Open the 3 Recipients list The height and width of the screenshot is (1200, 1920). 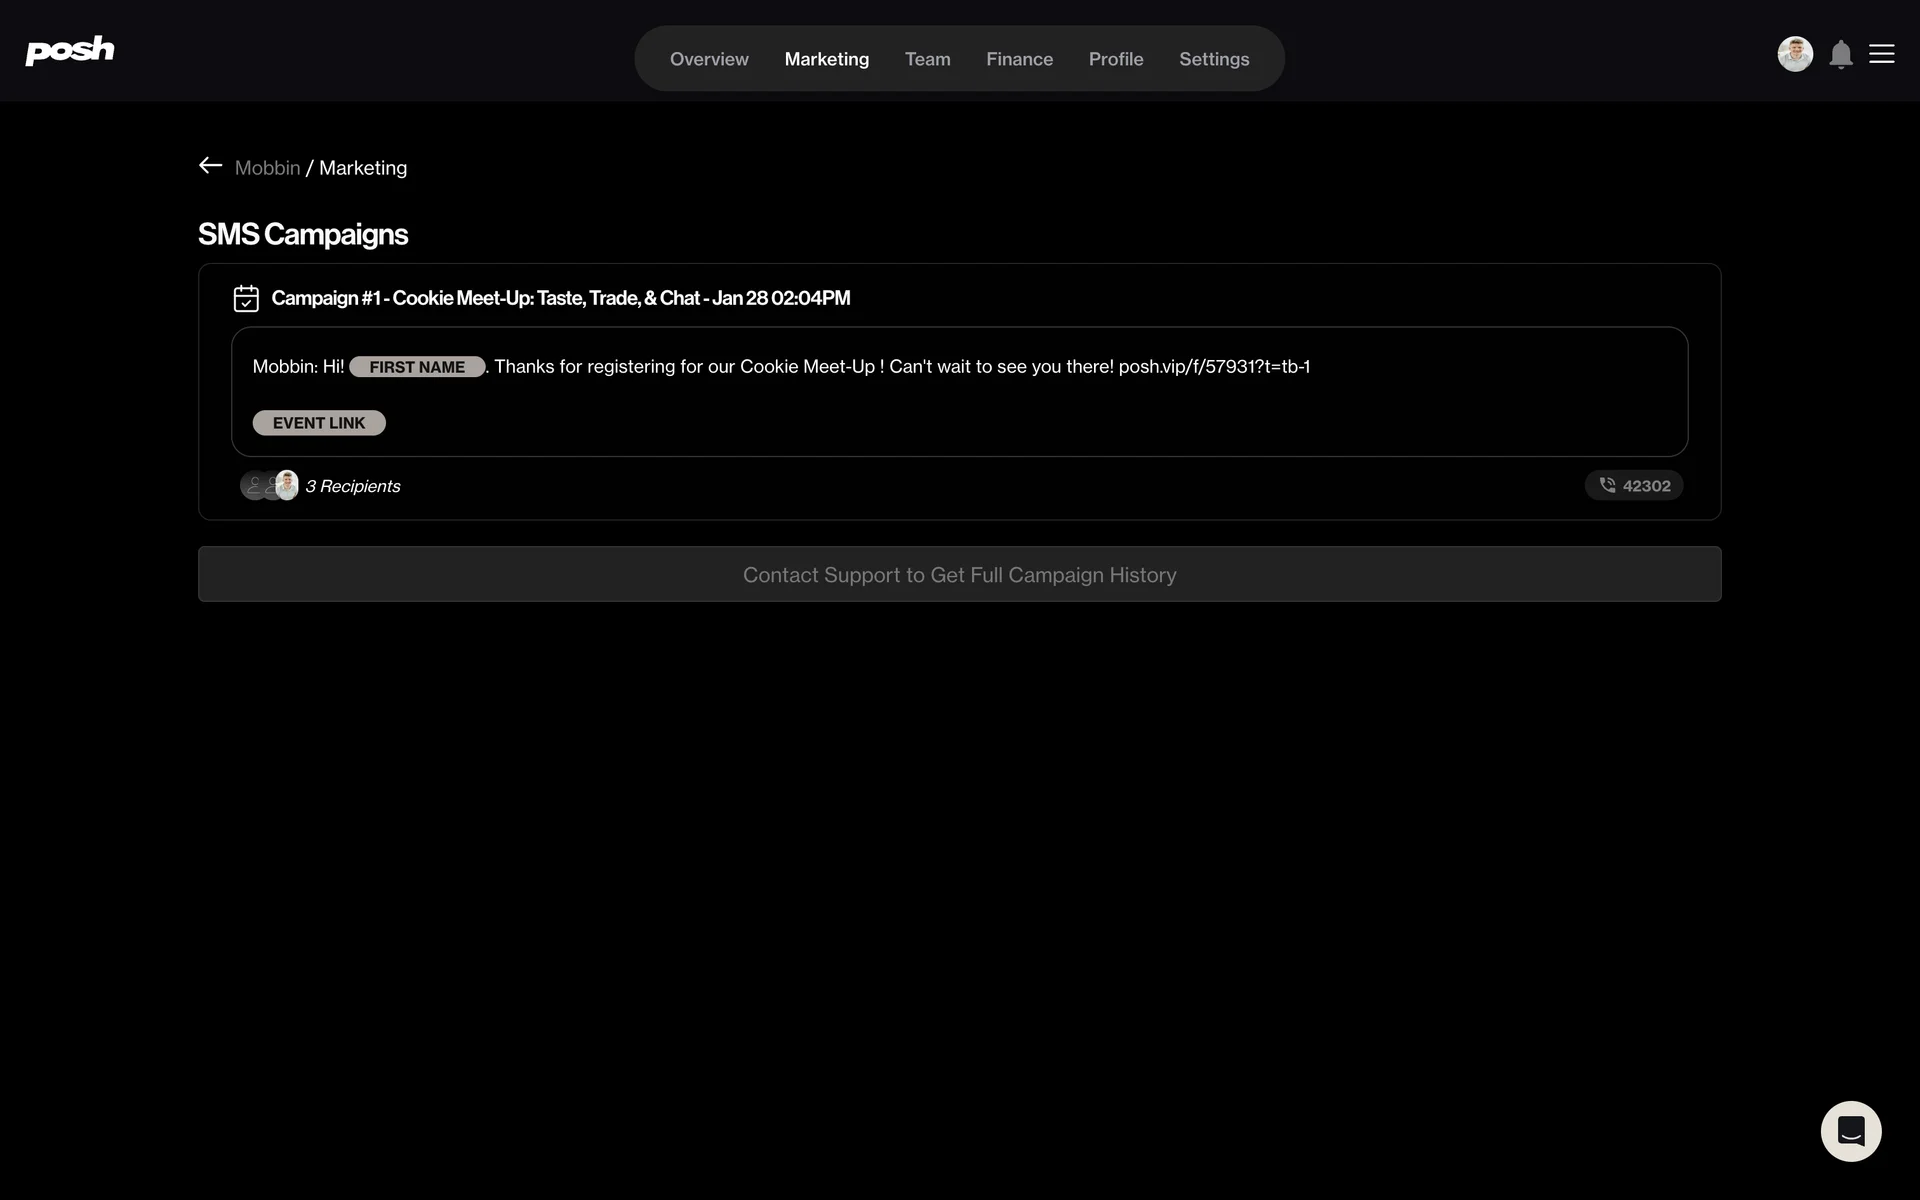click(353, 486)
